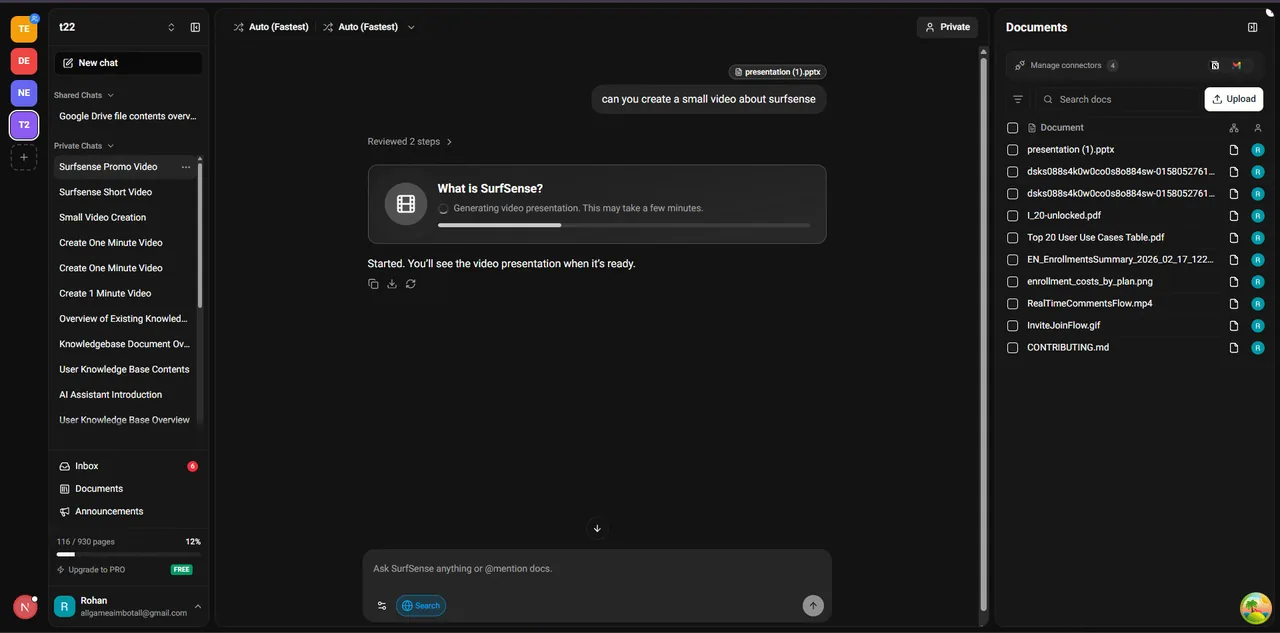Open the t22 workspace switcher dropdown
This screenshot has height=633, width=1280.
point(171,27)
